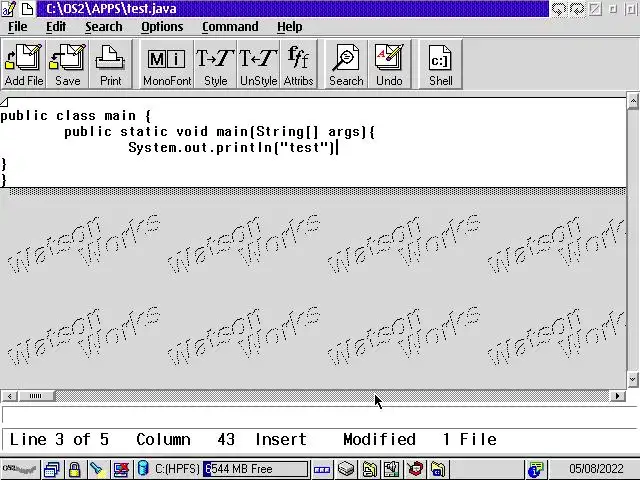This screenshot has height=480, width=640.
Task: Click the C:(HPFS) drive label on the taskbar
Action: pos(177,469)
